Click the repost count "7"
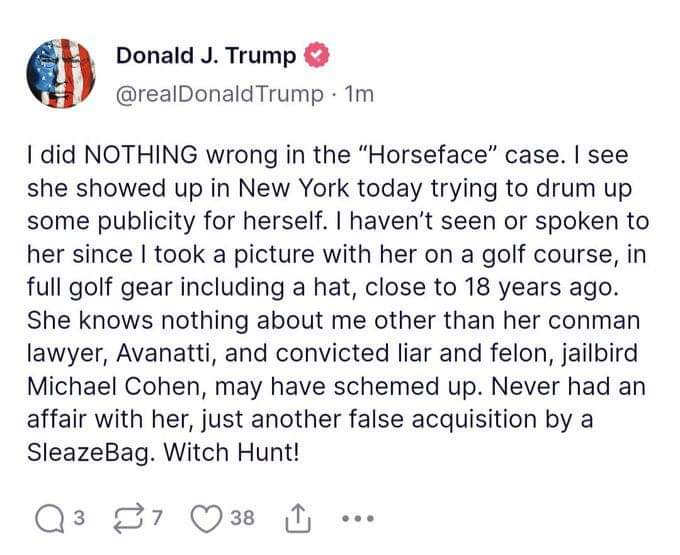 (159, 519)
